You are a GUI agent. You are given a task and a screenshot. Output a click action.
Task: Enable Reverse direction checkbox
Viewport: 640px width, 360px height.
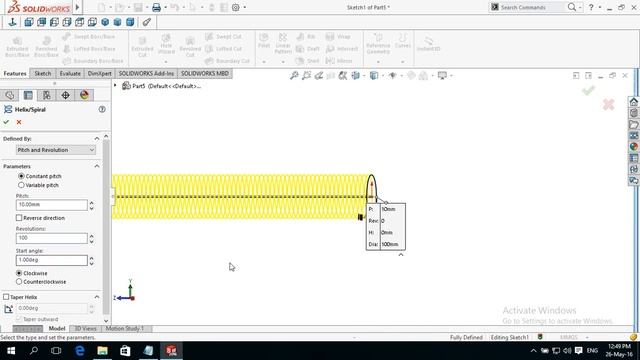pyautogui.click(x=19, y=218)
